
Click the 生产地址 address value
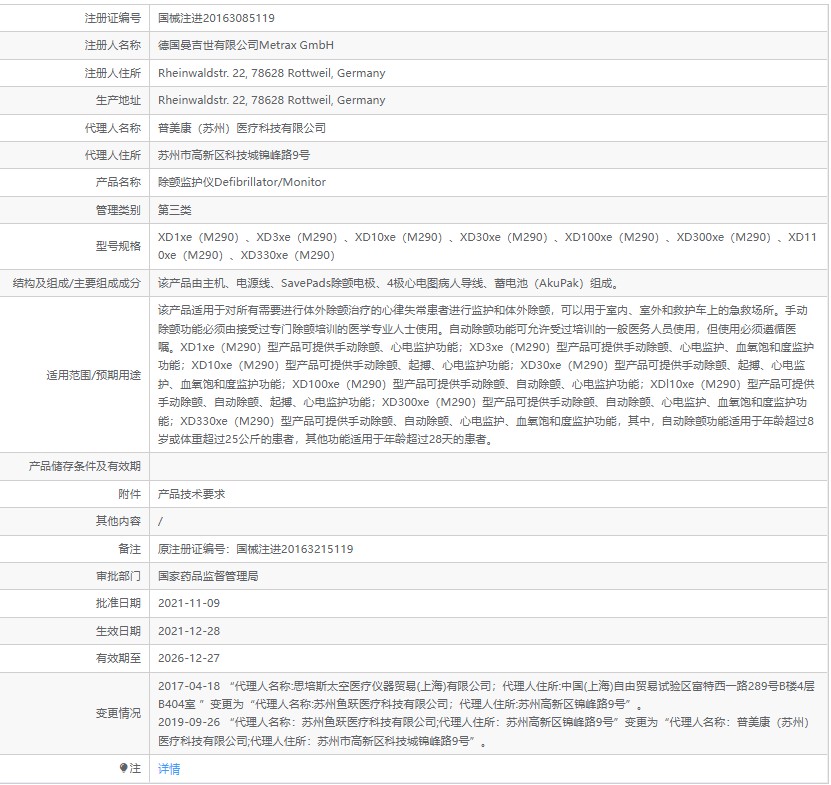click(x=271, y=100)
